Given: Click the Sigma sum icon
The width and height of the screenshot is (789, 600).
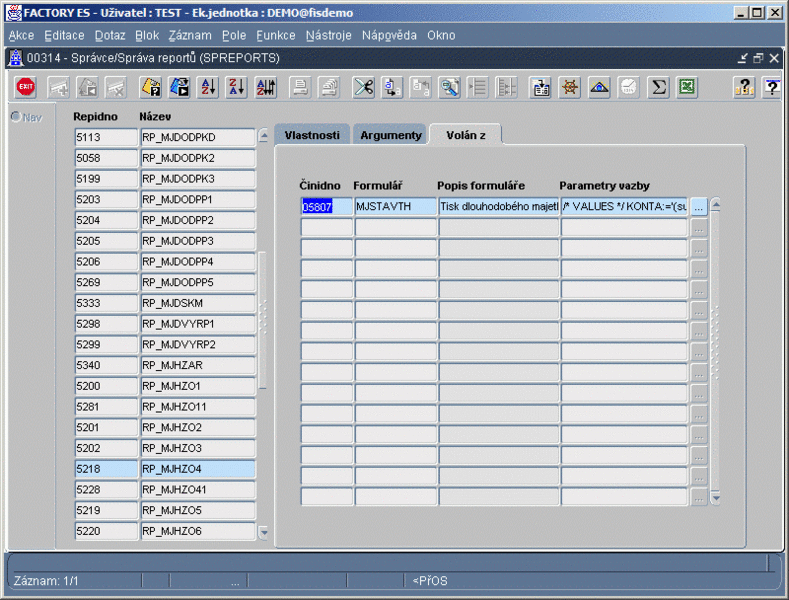Looking at the screenshot, I should (x=658, y=88).
